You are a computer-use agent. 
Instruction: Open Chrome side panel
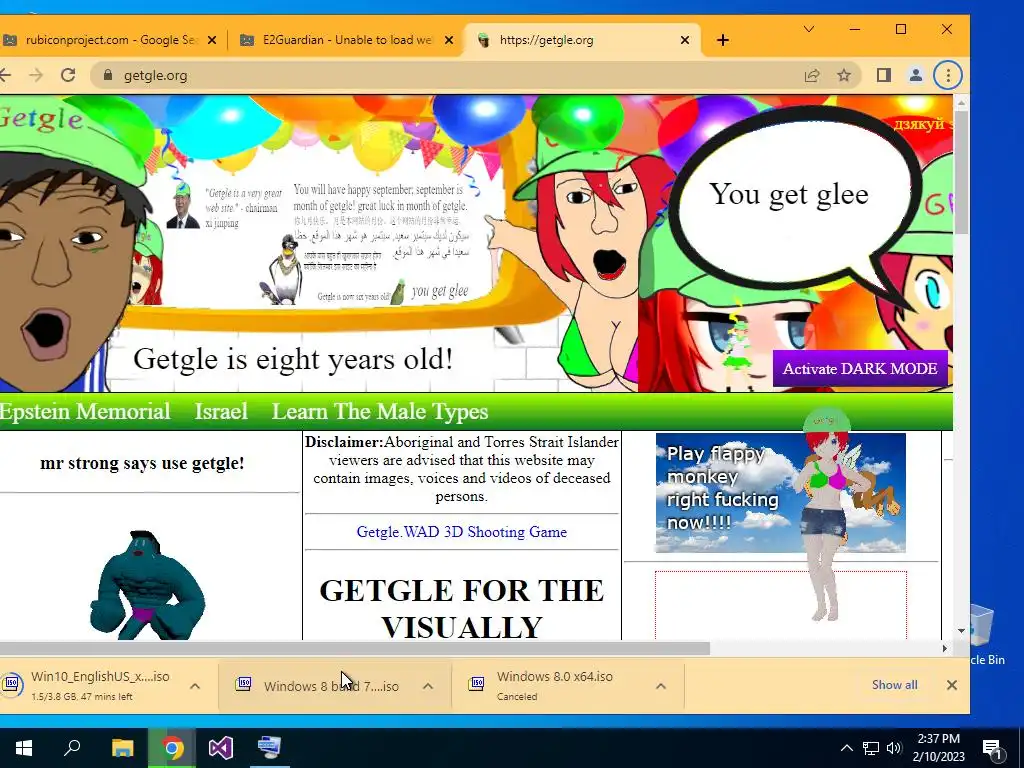click(884, 75)
